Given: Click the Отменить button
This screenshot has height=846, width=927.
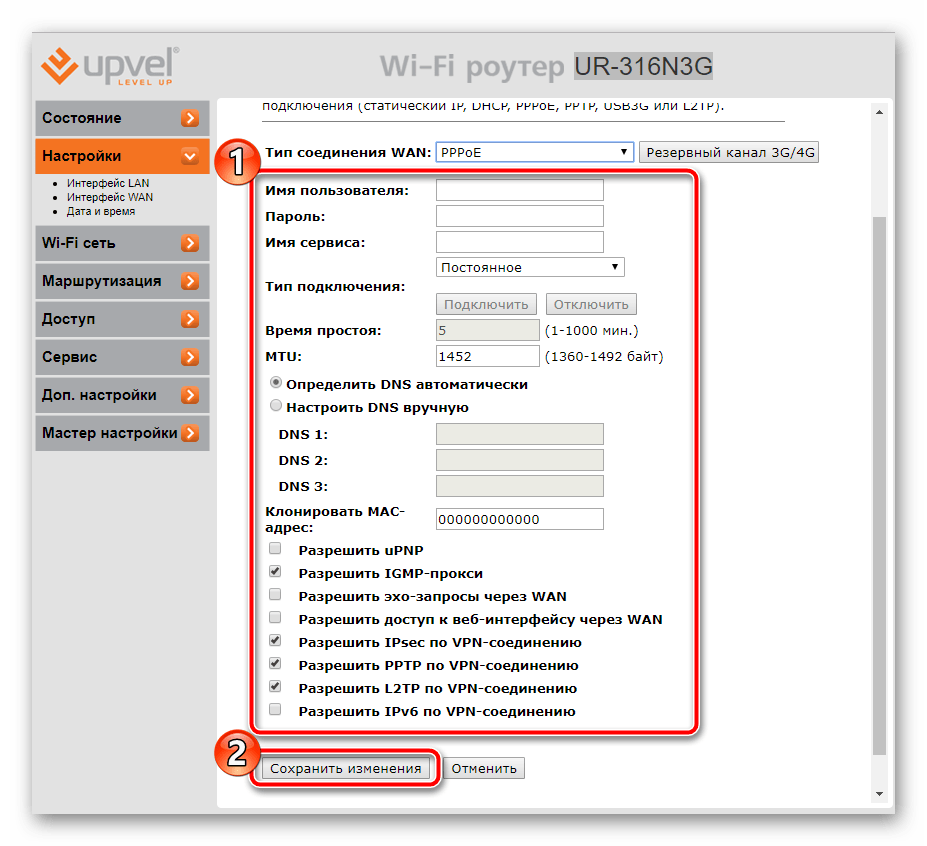Looking at the screenshot, I should coord(484,769).
